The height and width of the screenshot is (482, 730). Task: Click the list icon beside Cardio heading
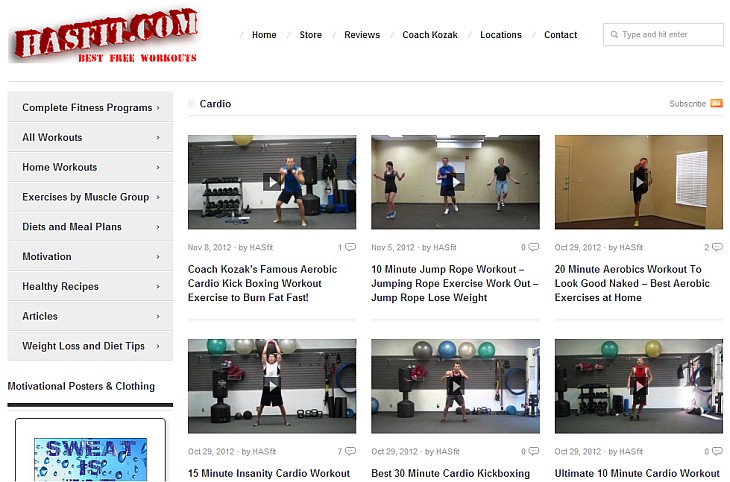(x=192, y=104)
